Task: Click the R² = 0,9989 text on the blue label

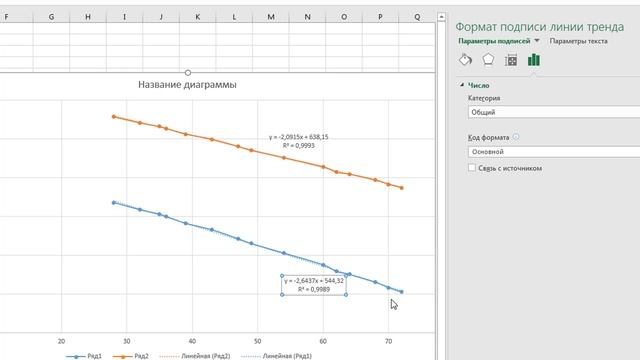Action: point(314,289)
